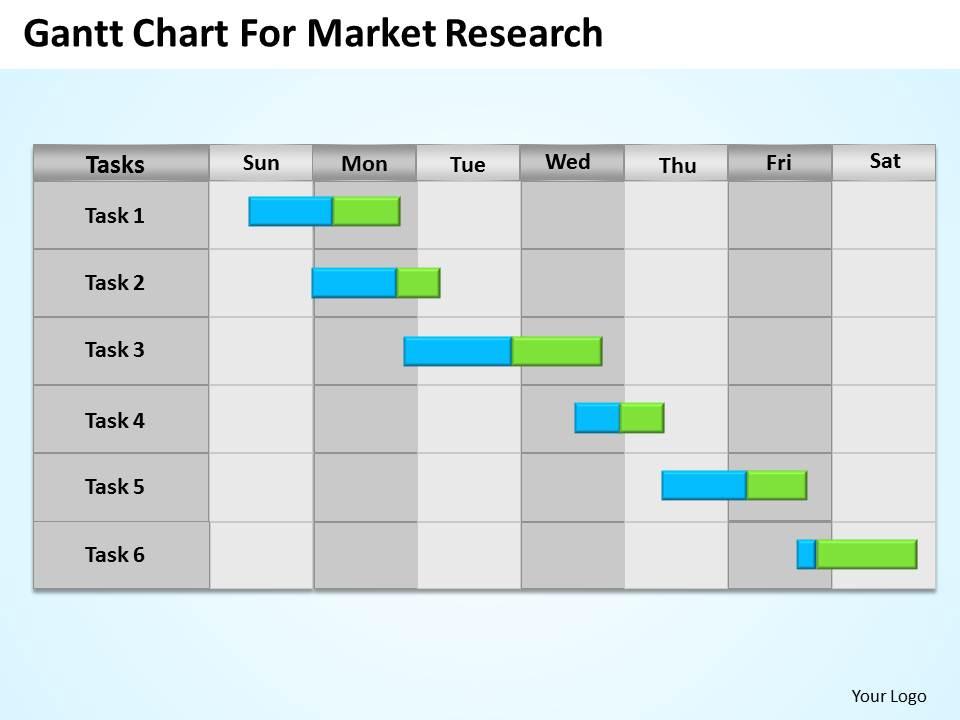Click the Gantt Chart For Market Research title
The width and height of the screenshot is (960, 720).
[x=313, y=33]
